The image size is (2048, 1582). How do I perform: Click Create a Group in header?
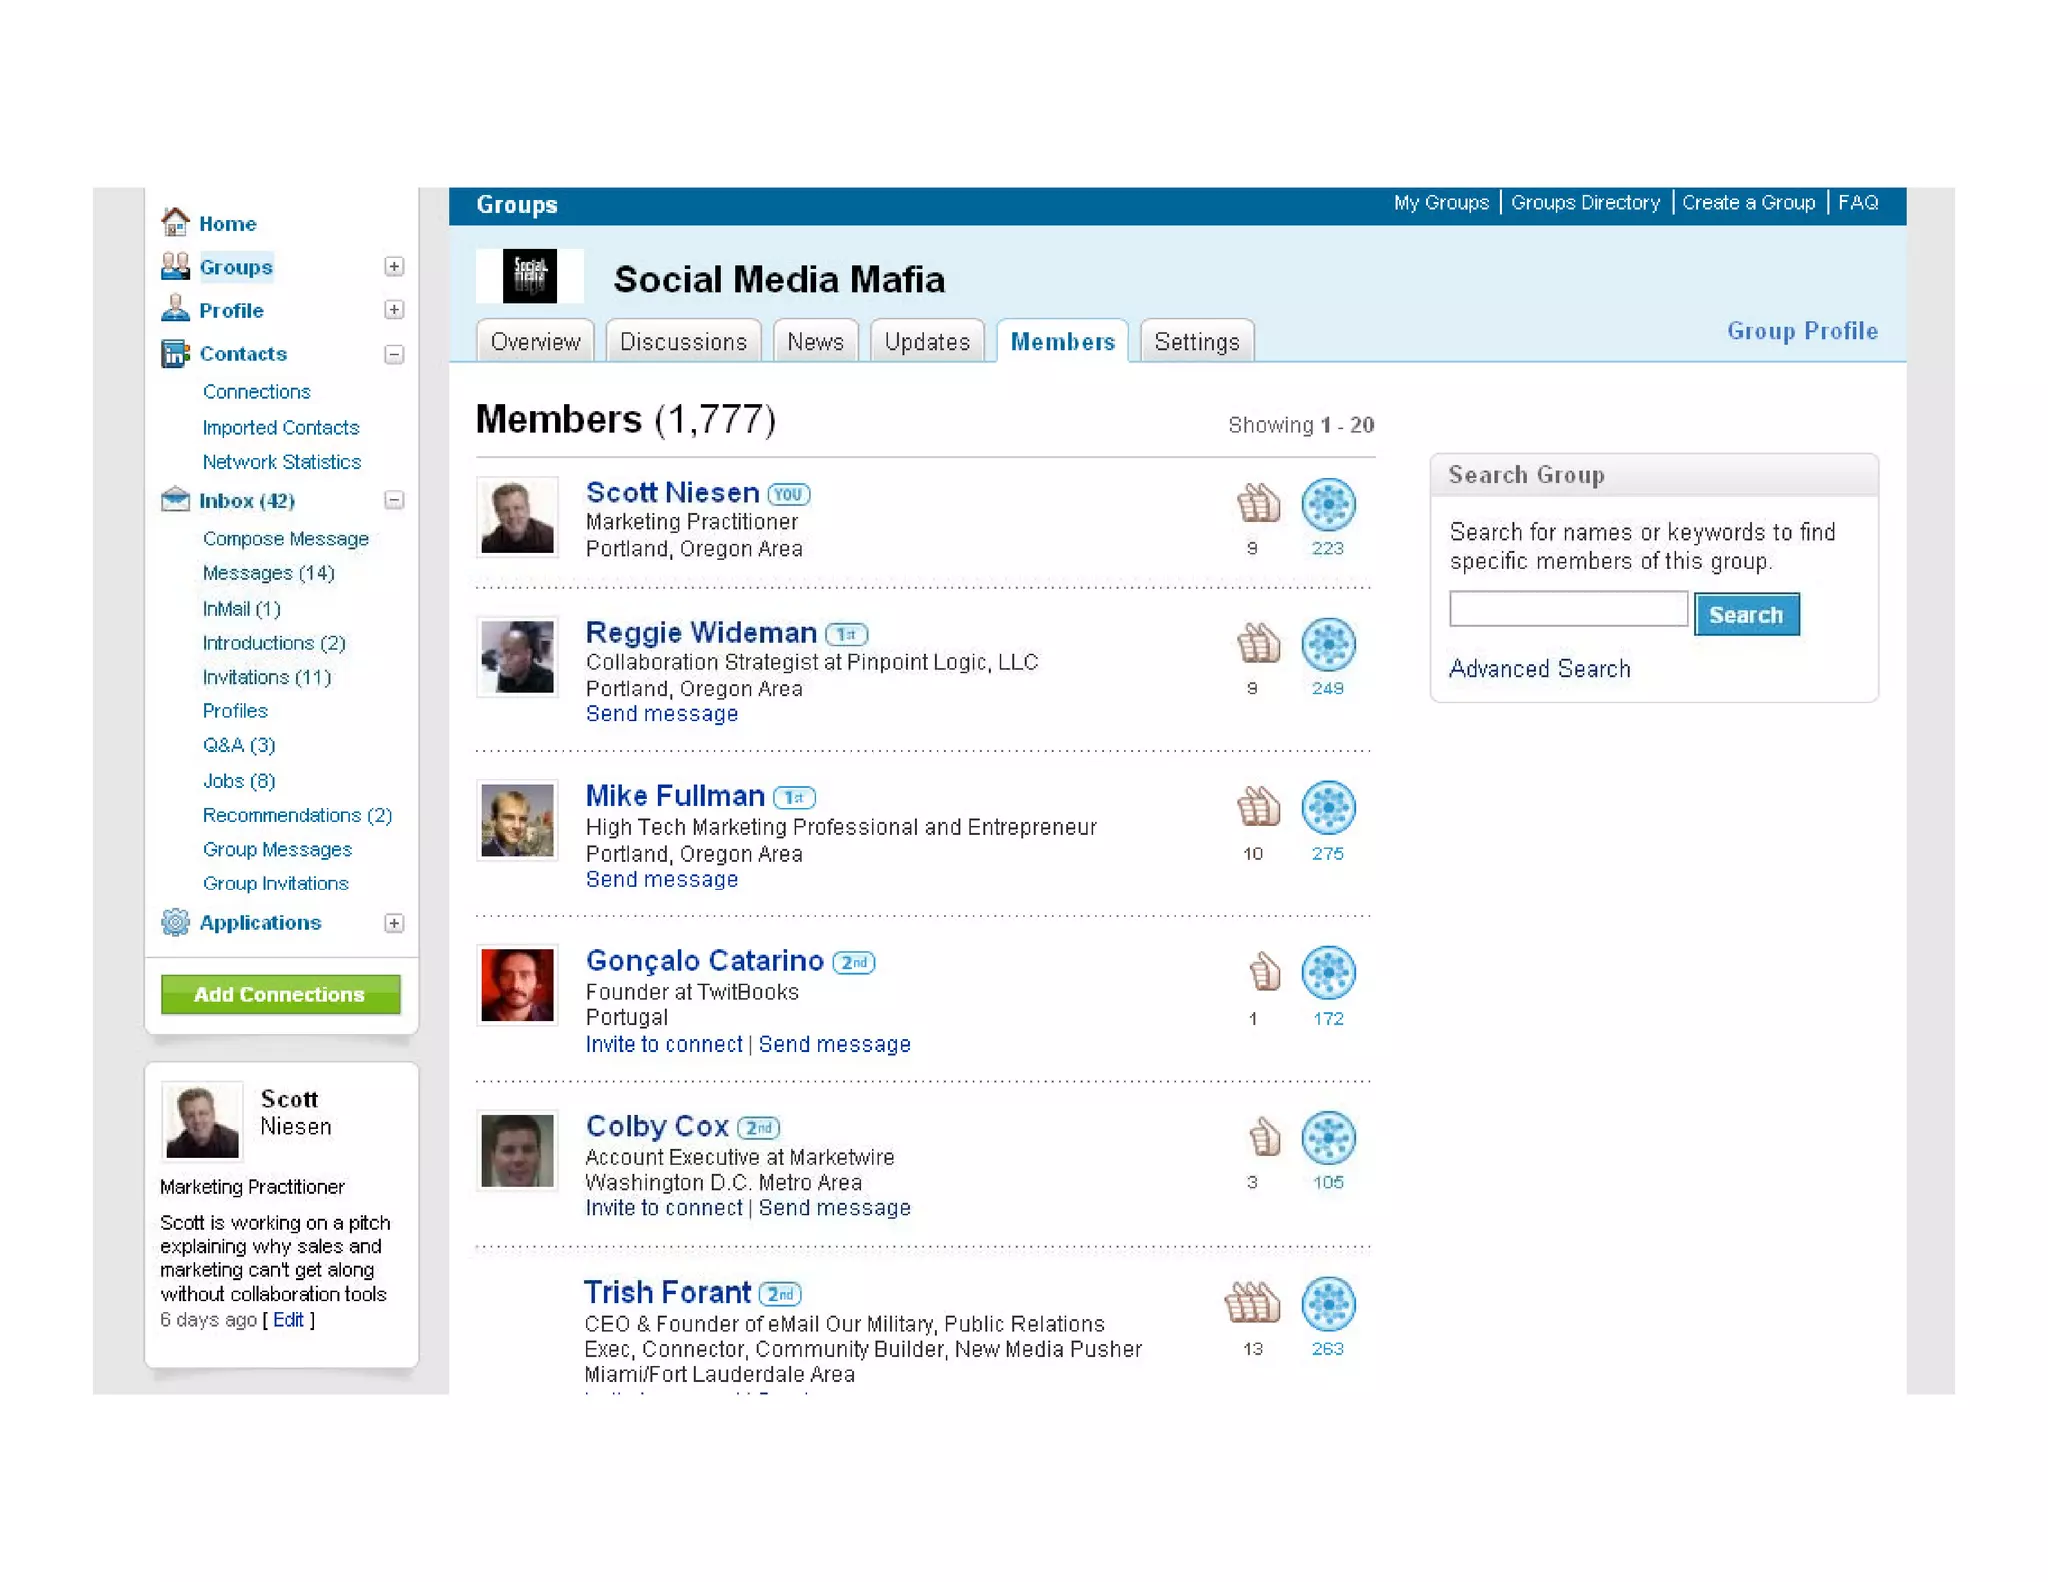click(x=1748, y=203)
